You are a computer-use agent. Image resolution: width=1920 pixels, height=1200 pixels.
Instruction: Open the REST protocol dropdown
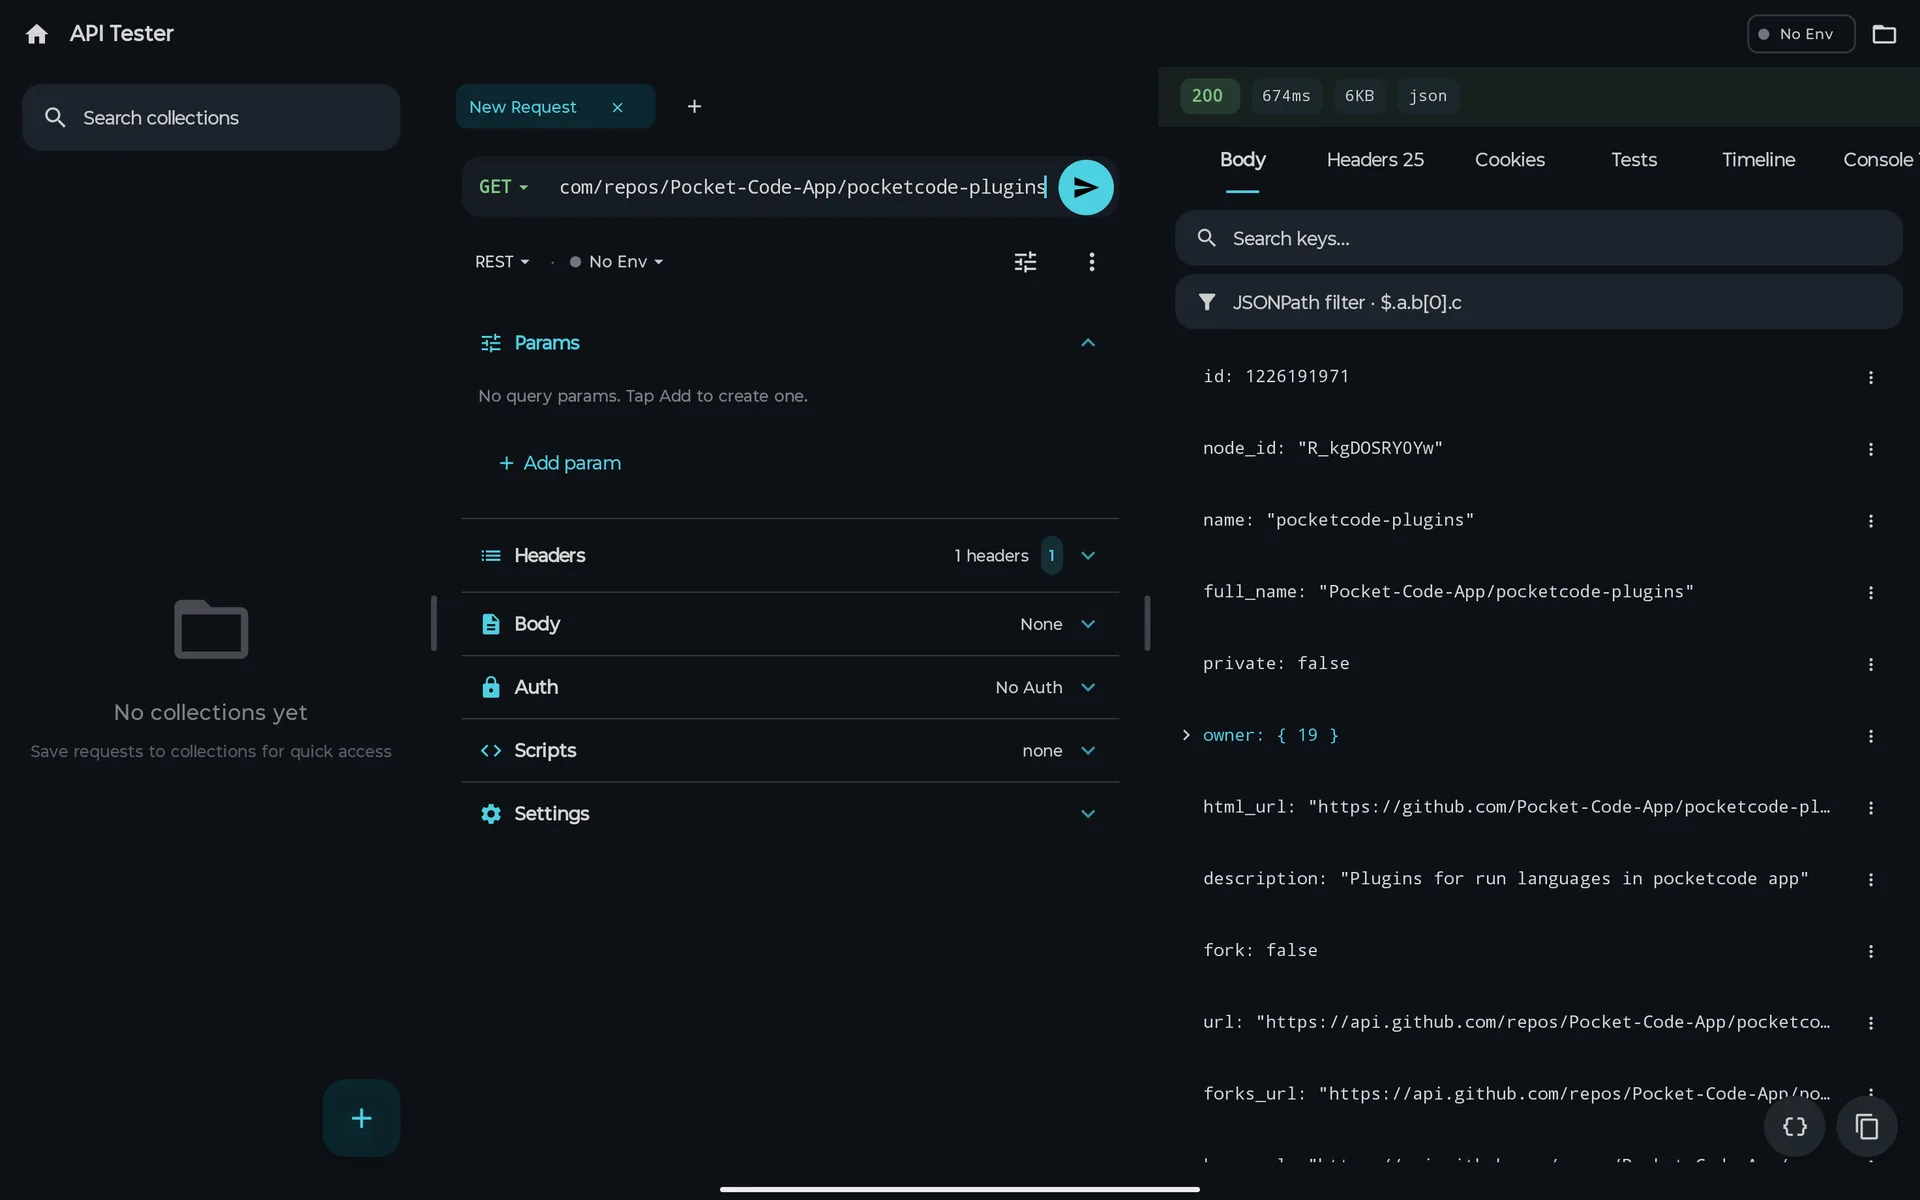(x=502, y=262)
